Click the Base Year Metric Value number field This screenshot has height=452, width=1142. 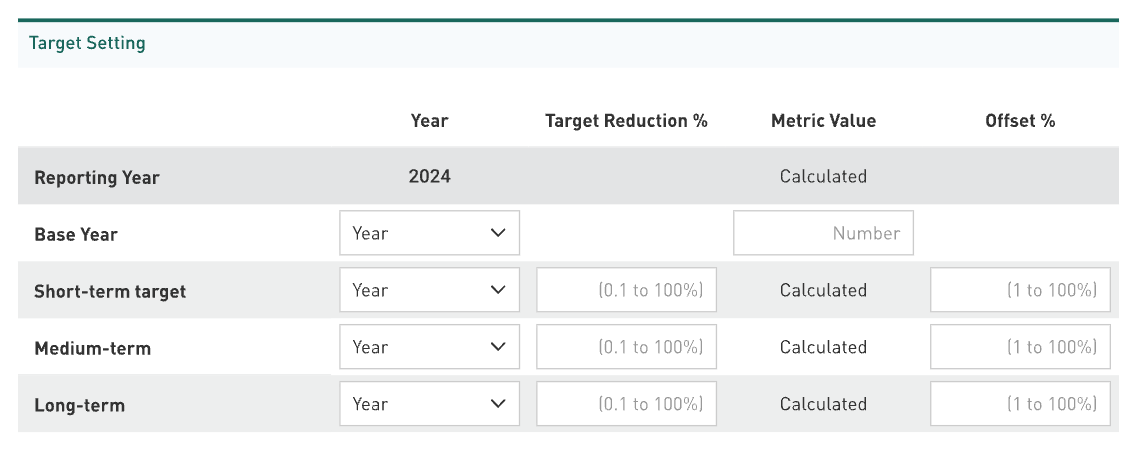click(x=823, y=233)
